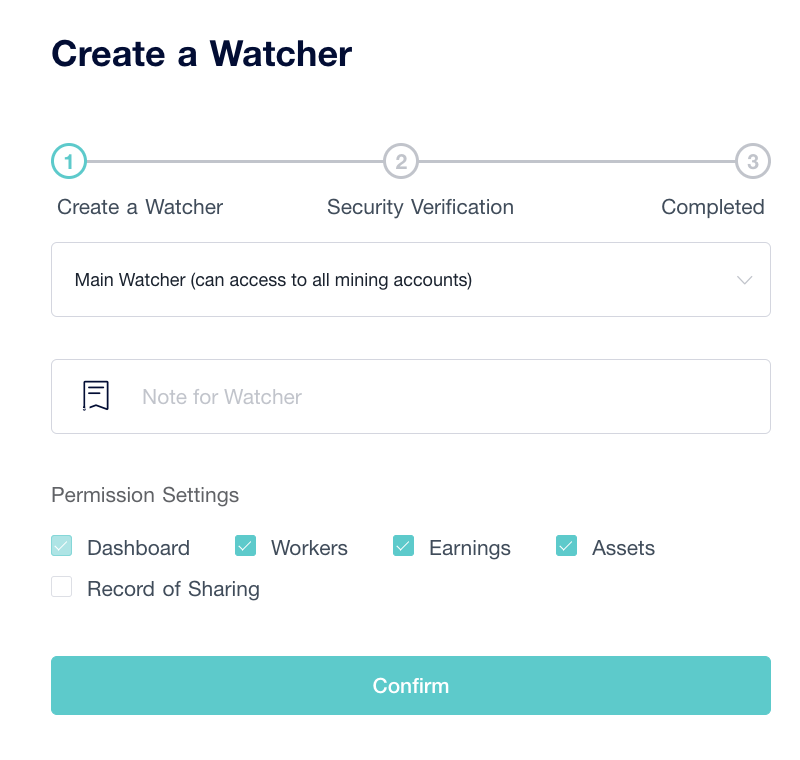Select the Security Verification step label
The height and width of the screenshot is (760, 800).
[420, 207]
